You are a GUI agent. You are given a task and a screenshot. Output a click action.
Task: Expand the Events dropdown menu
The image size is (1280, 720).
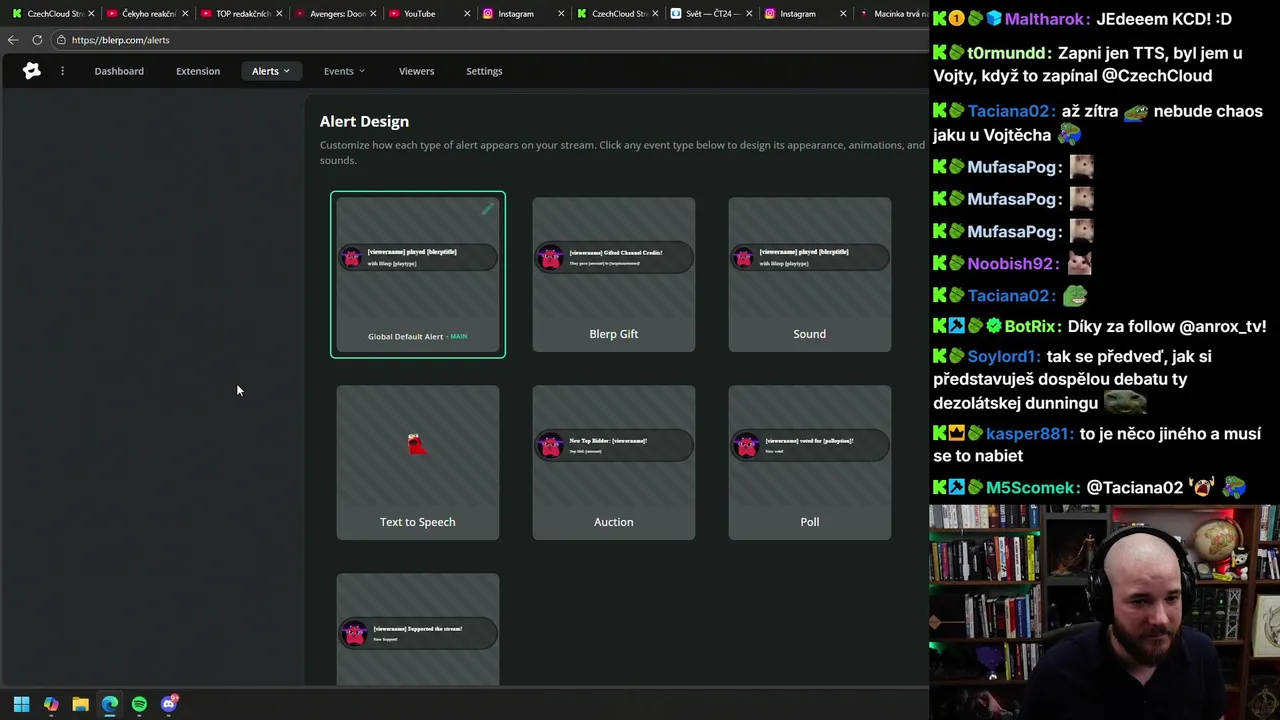(344, 71)
